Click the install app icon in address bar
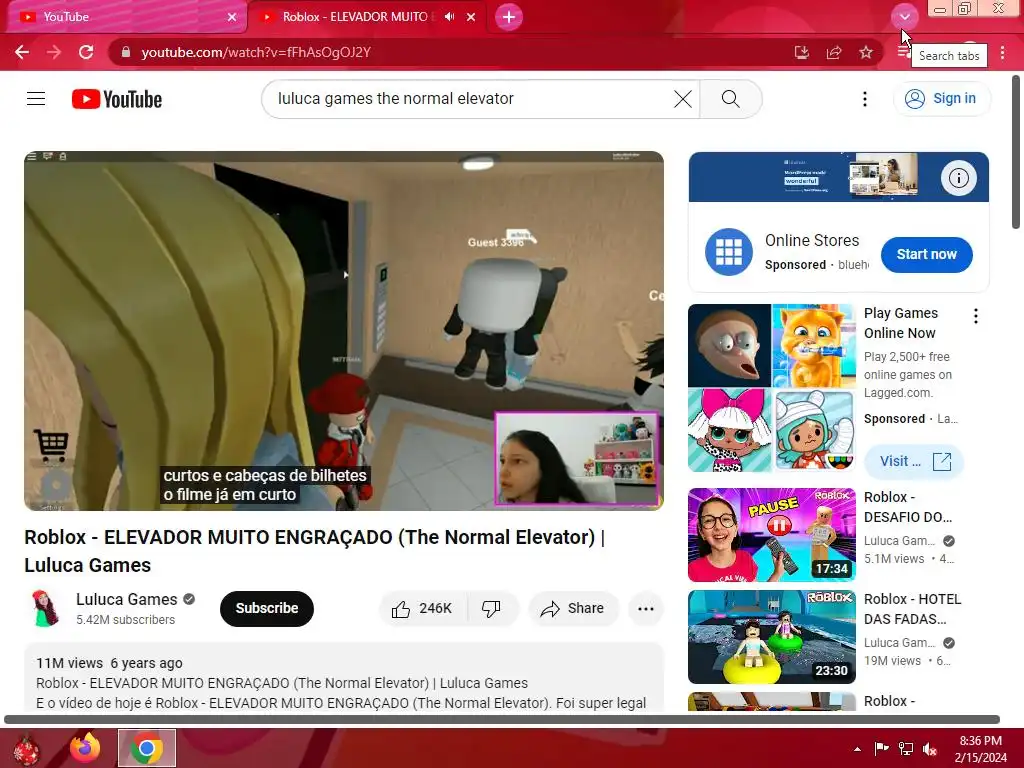 coord(802,52)
